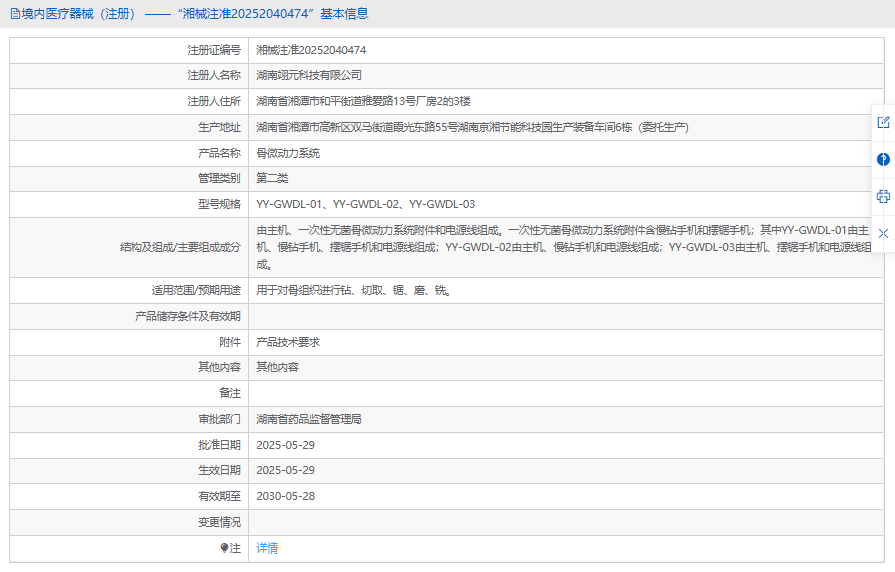
Task: Click the bulb icon next to 注
Action: tap(224, 548)
